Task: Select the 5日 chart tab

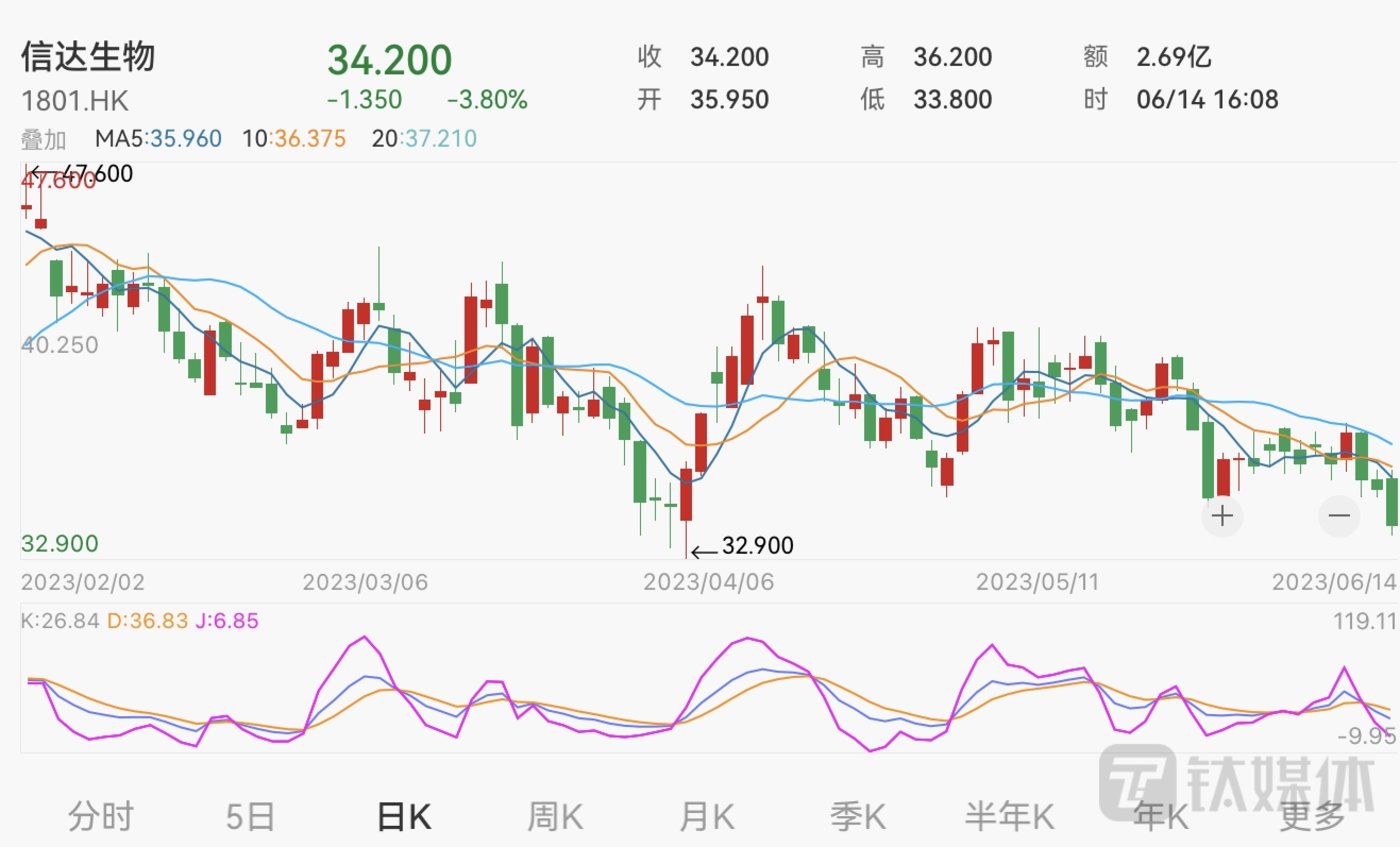Action: 250,816
